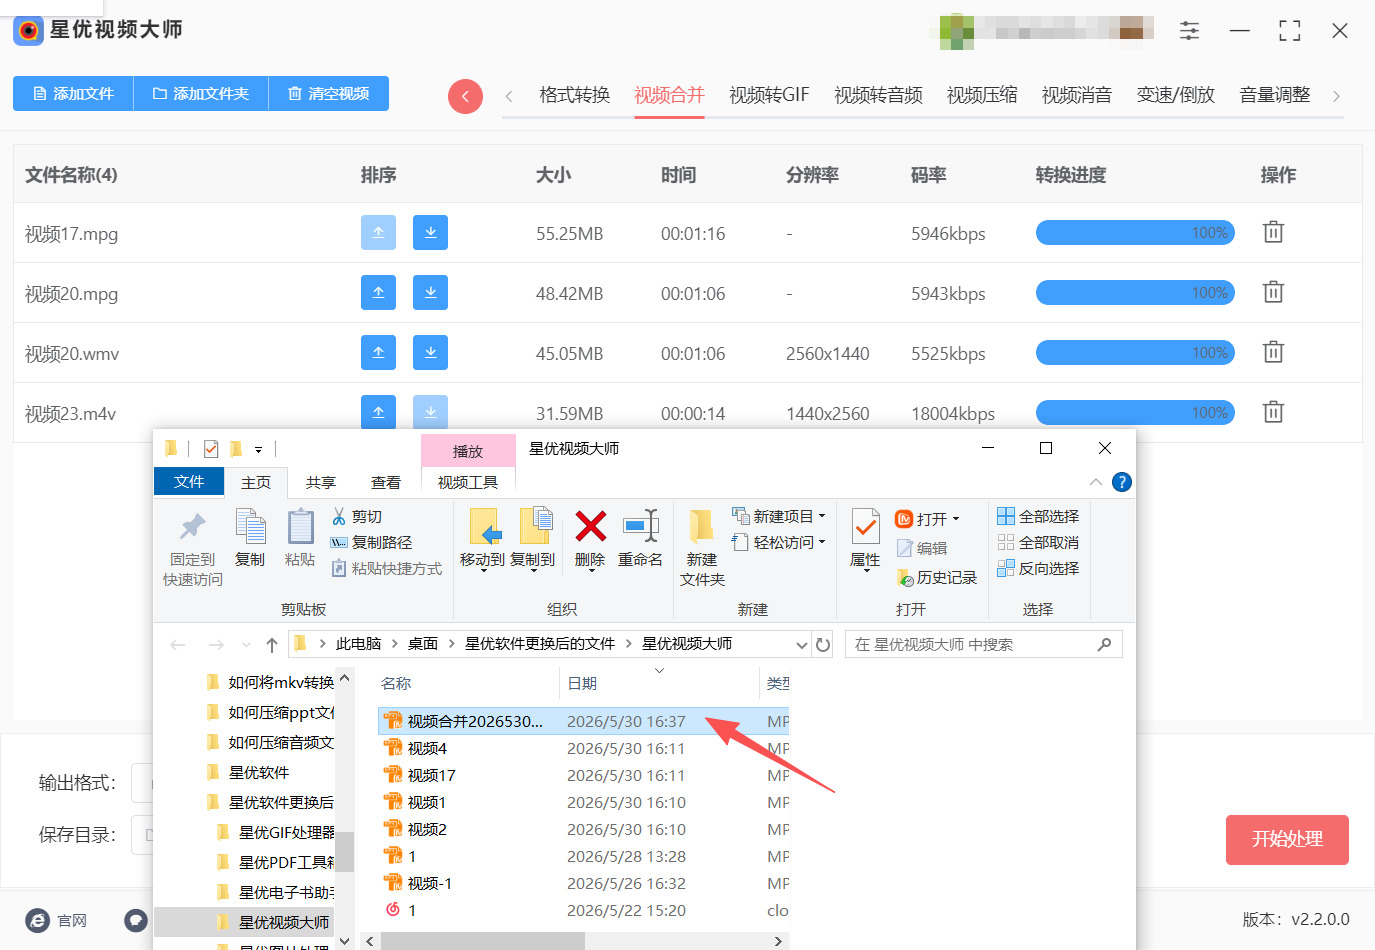Move 视频20.wmv up in the merge order
The height and width of the screenshot is (950, 1375).
(x=378, y=353)
